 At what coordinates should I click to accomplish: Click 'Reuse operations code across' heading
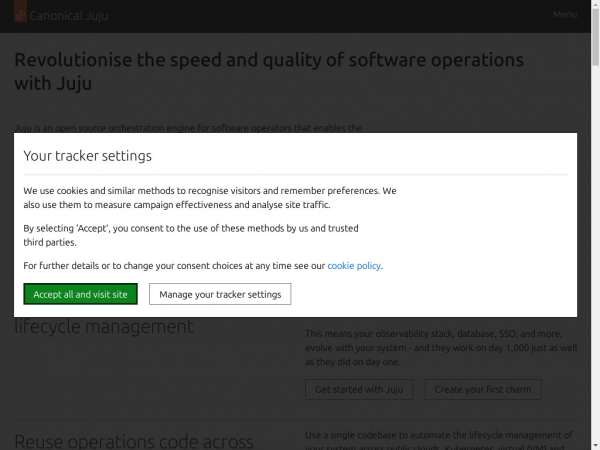tap(134, 442)
